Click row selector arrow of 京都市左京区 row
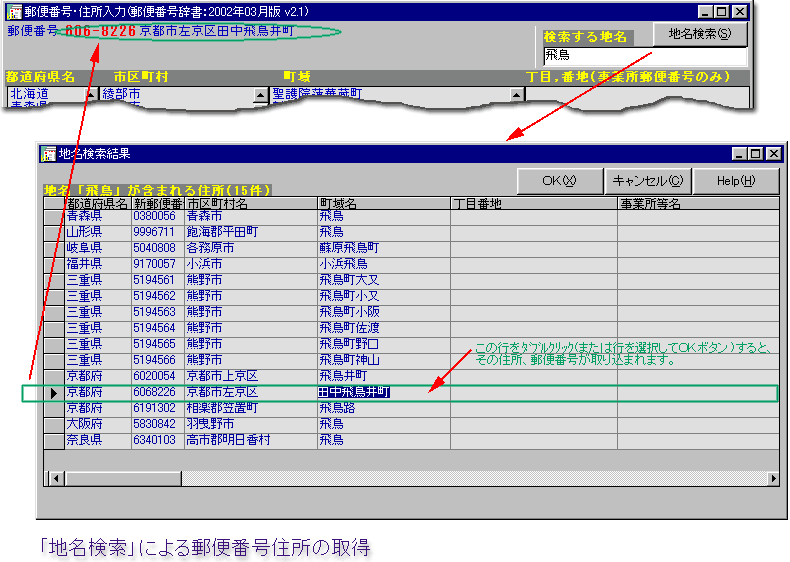The image size is (790, 562). 54,392
